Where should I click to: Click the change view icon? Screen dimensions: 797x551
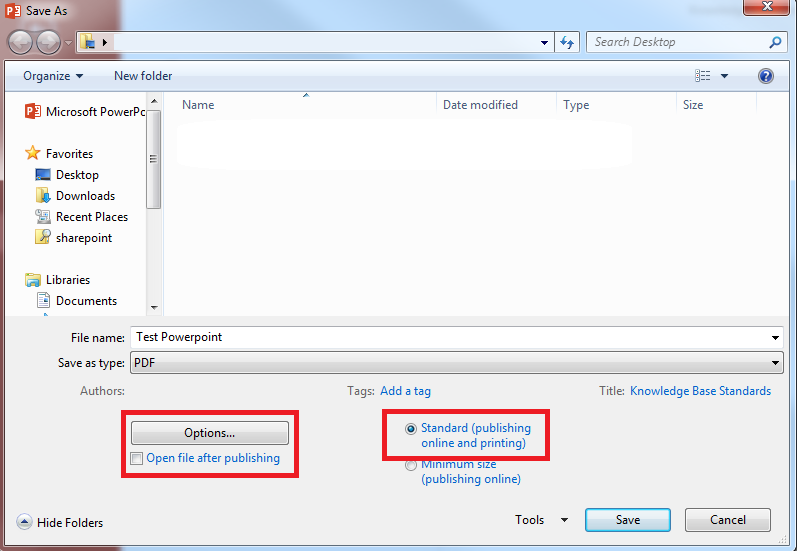point(704,76)
